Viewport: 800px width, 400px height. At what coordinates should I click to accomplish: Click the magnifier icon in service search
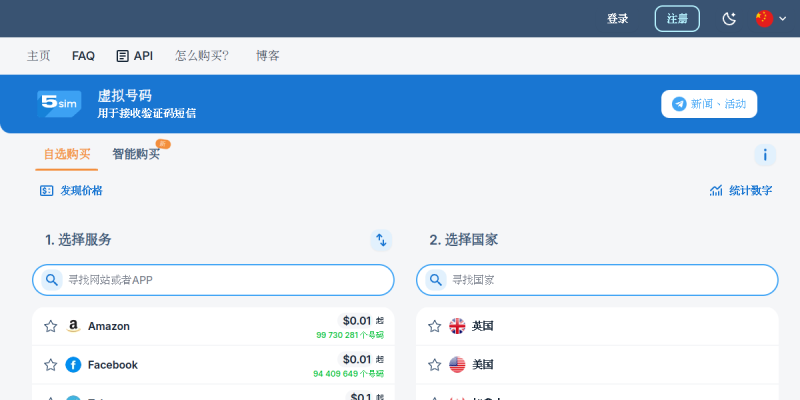[x=52, y=280]
